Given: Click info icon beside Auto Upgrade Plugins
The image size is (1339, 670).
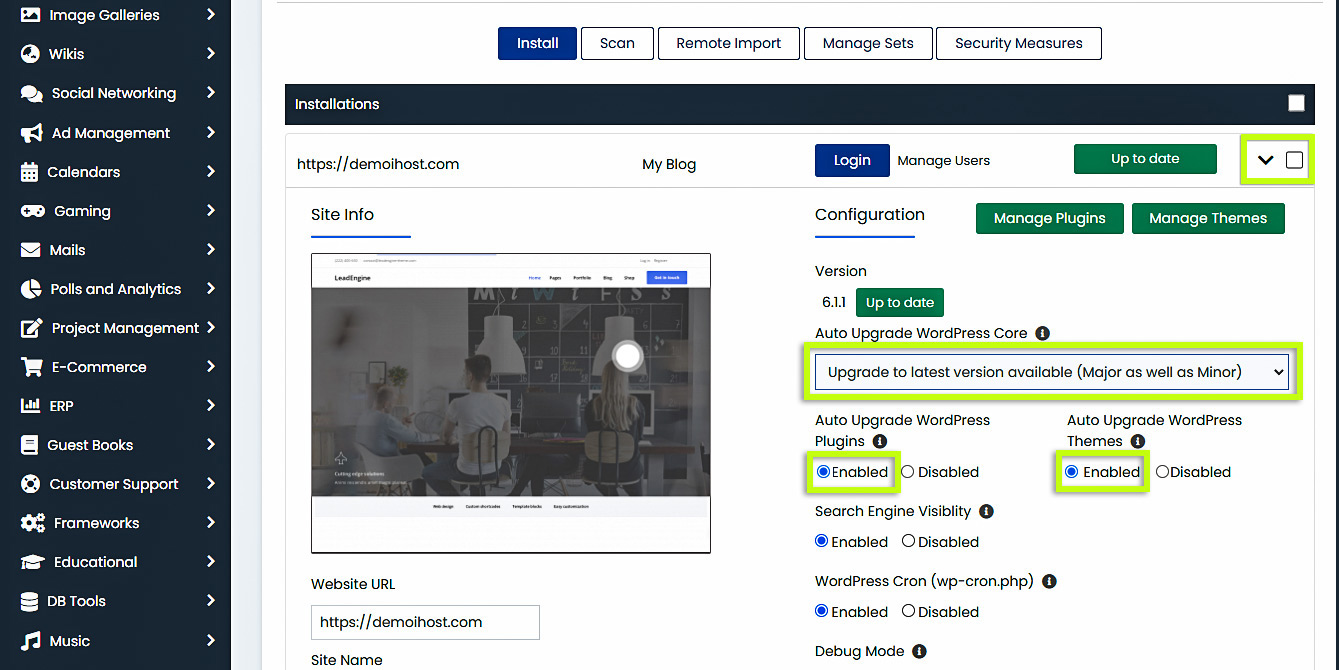Looking at the screenshot, I should click(x=880, y=441).
